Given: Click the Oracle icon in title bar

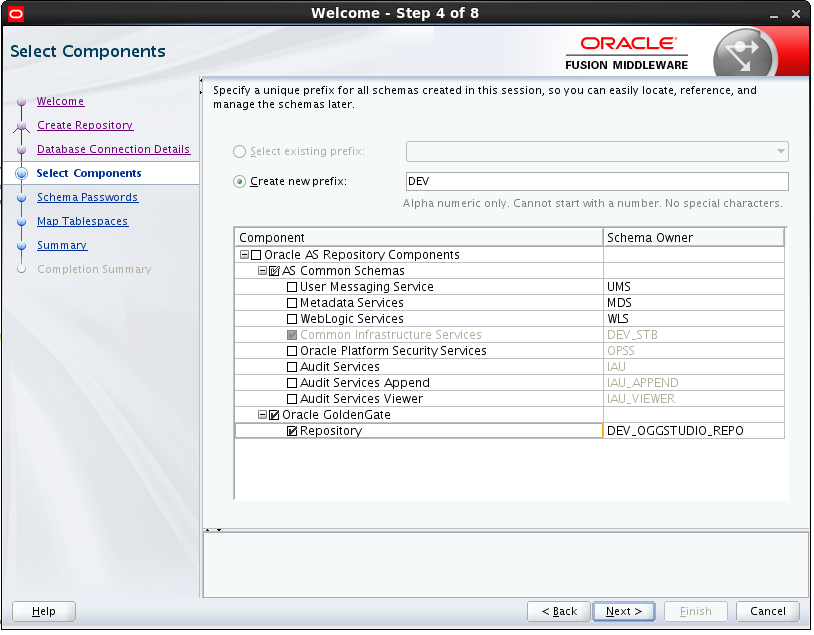Looking at the screenshot, I should click(16, 13).
